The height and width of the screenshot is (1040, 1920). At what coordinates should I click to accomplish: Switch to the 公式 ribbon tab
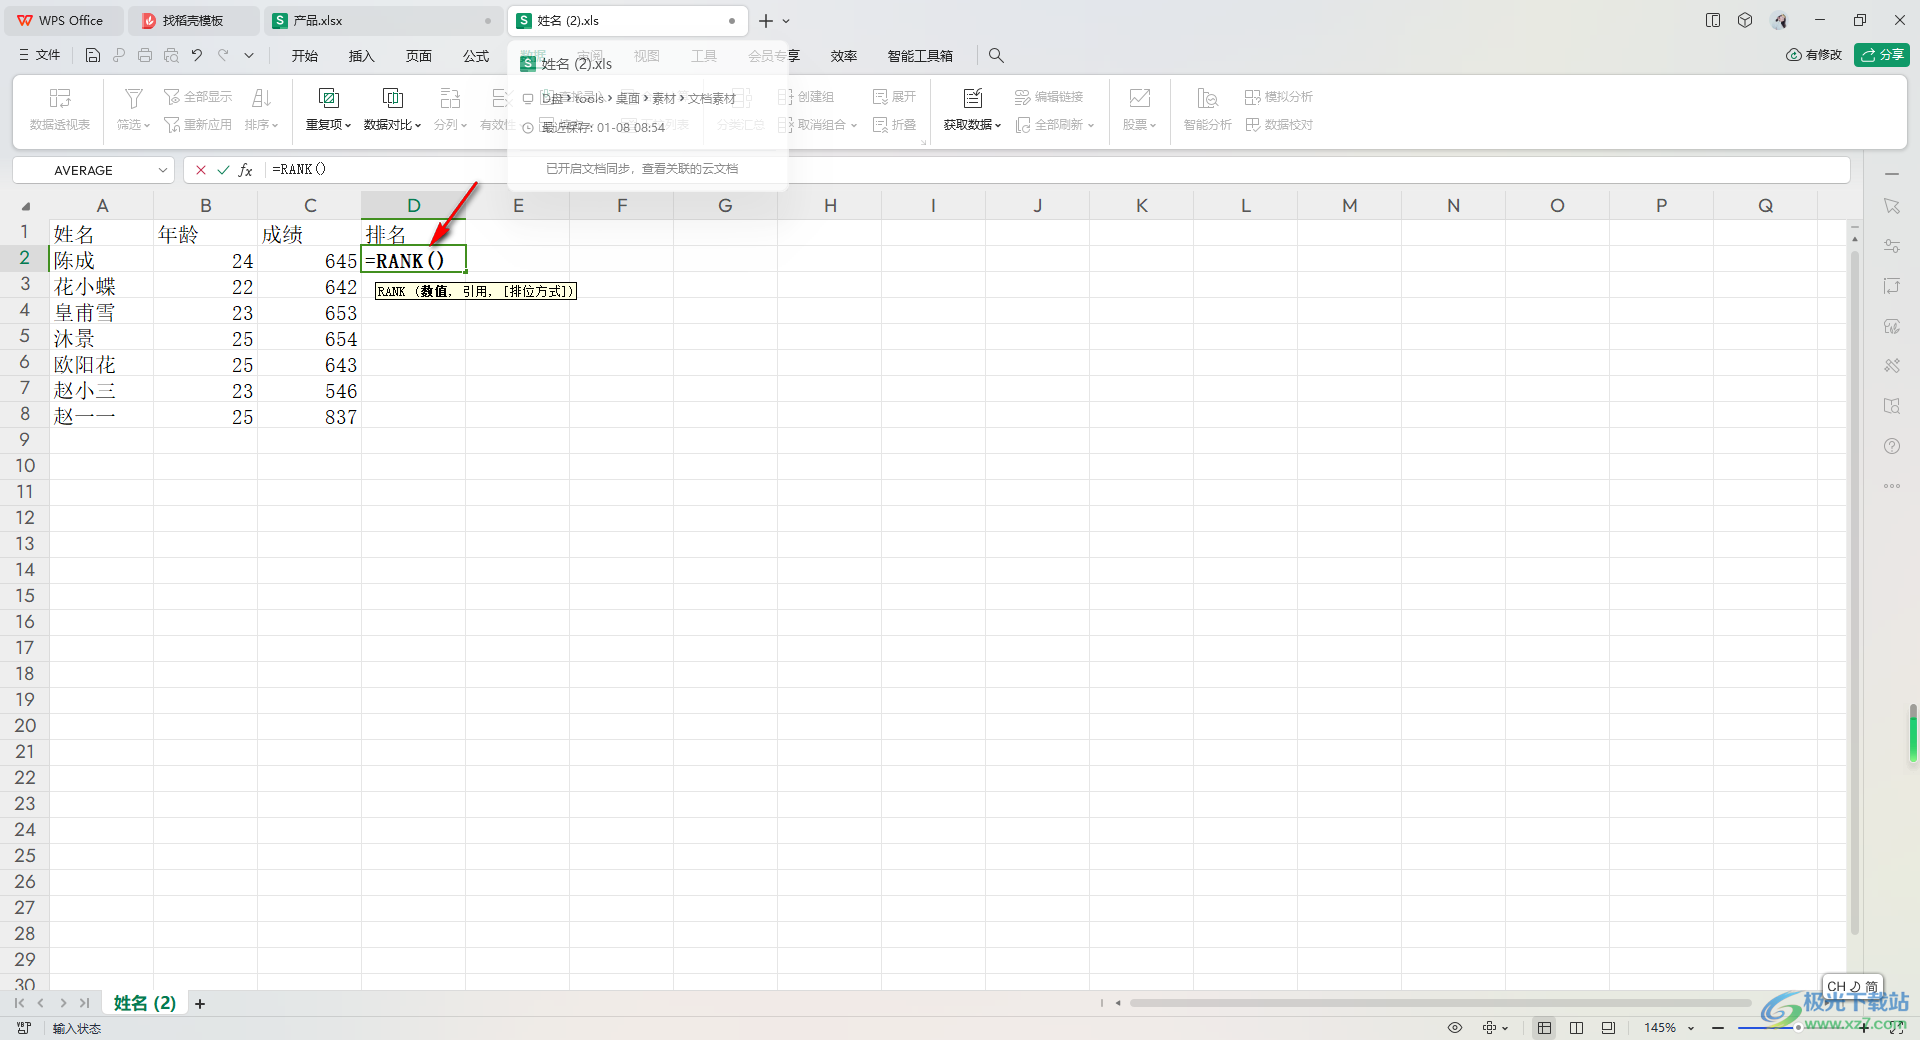pos(476,56)
